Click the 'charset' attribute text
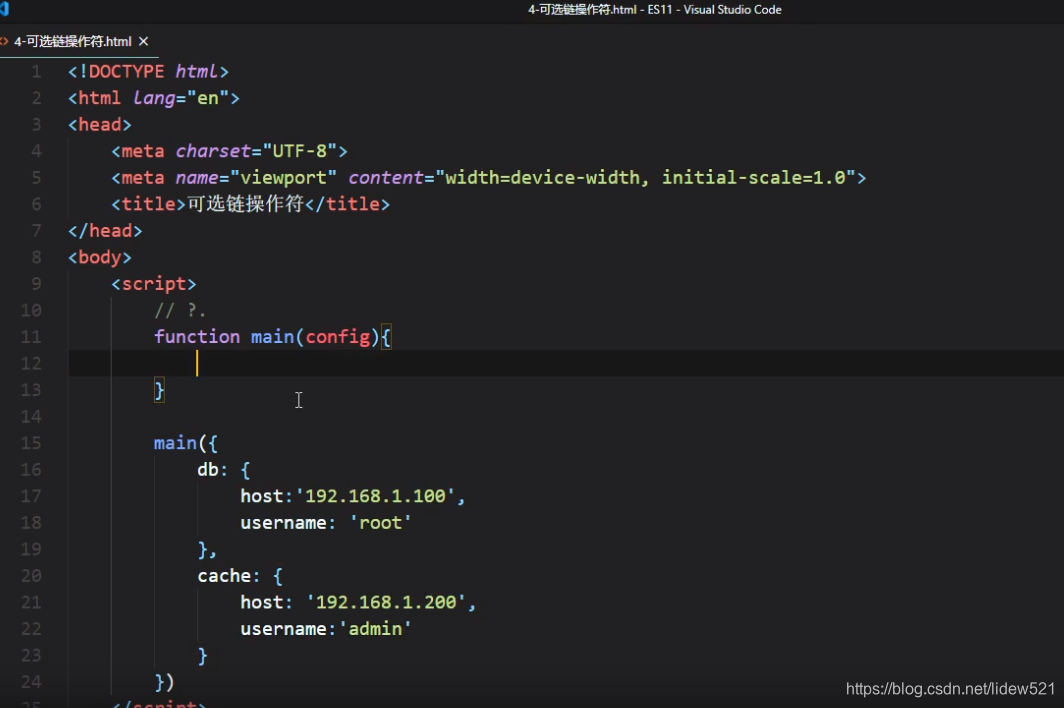The width and height of the screenshot is (1064, 708). tap(213, 151)
